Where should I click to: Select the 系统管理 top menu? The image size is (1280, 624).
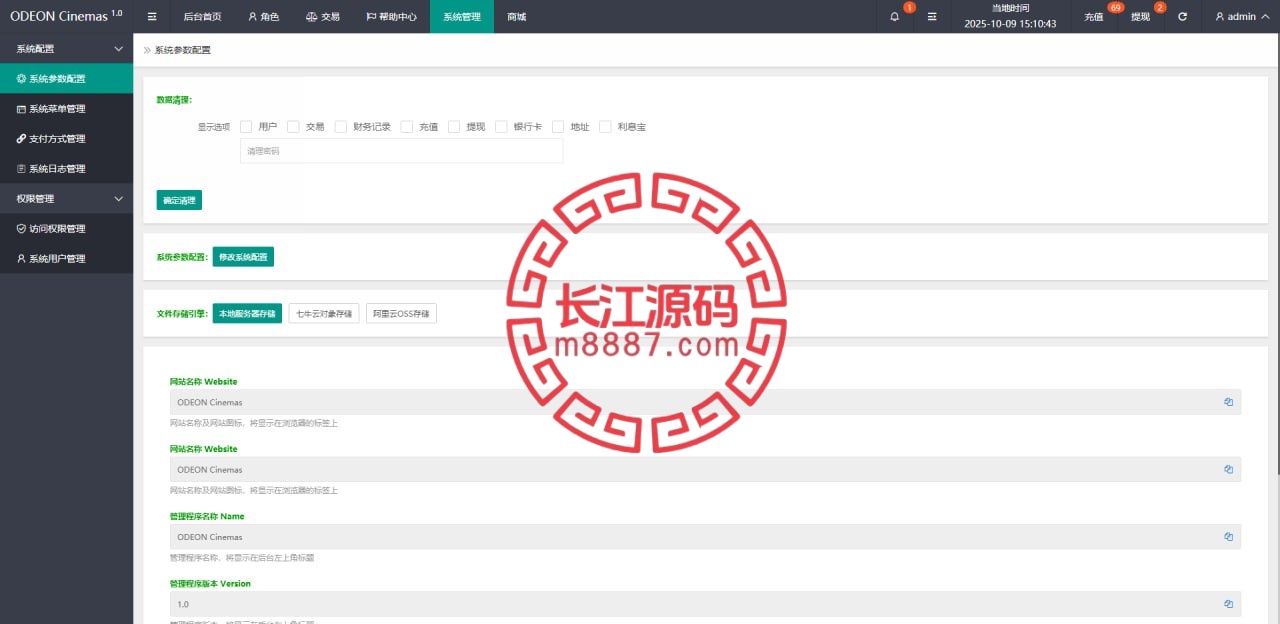pos(462,17)
